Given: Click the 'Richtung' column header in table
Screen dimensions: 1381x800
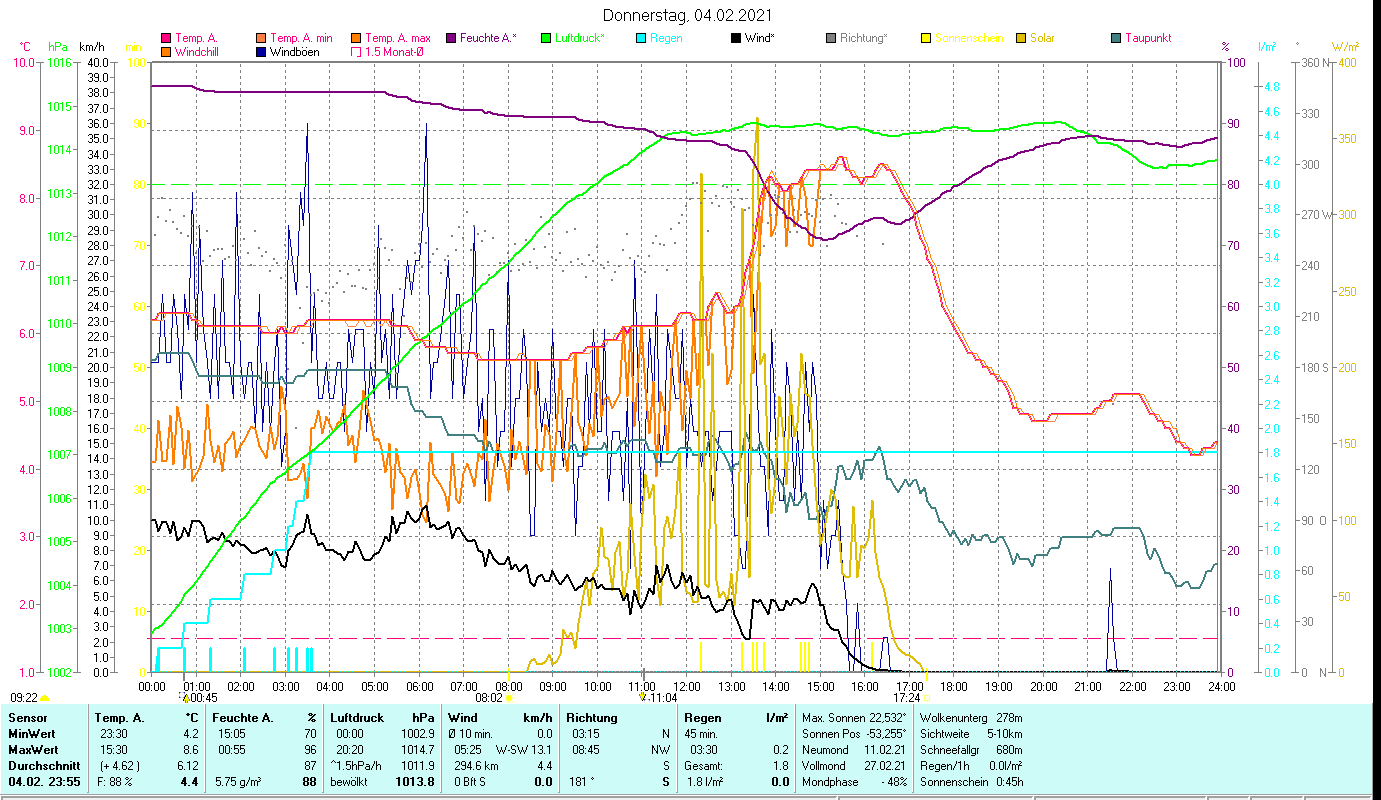Looking at the screenshot, I should (591, 718).
